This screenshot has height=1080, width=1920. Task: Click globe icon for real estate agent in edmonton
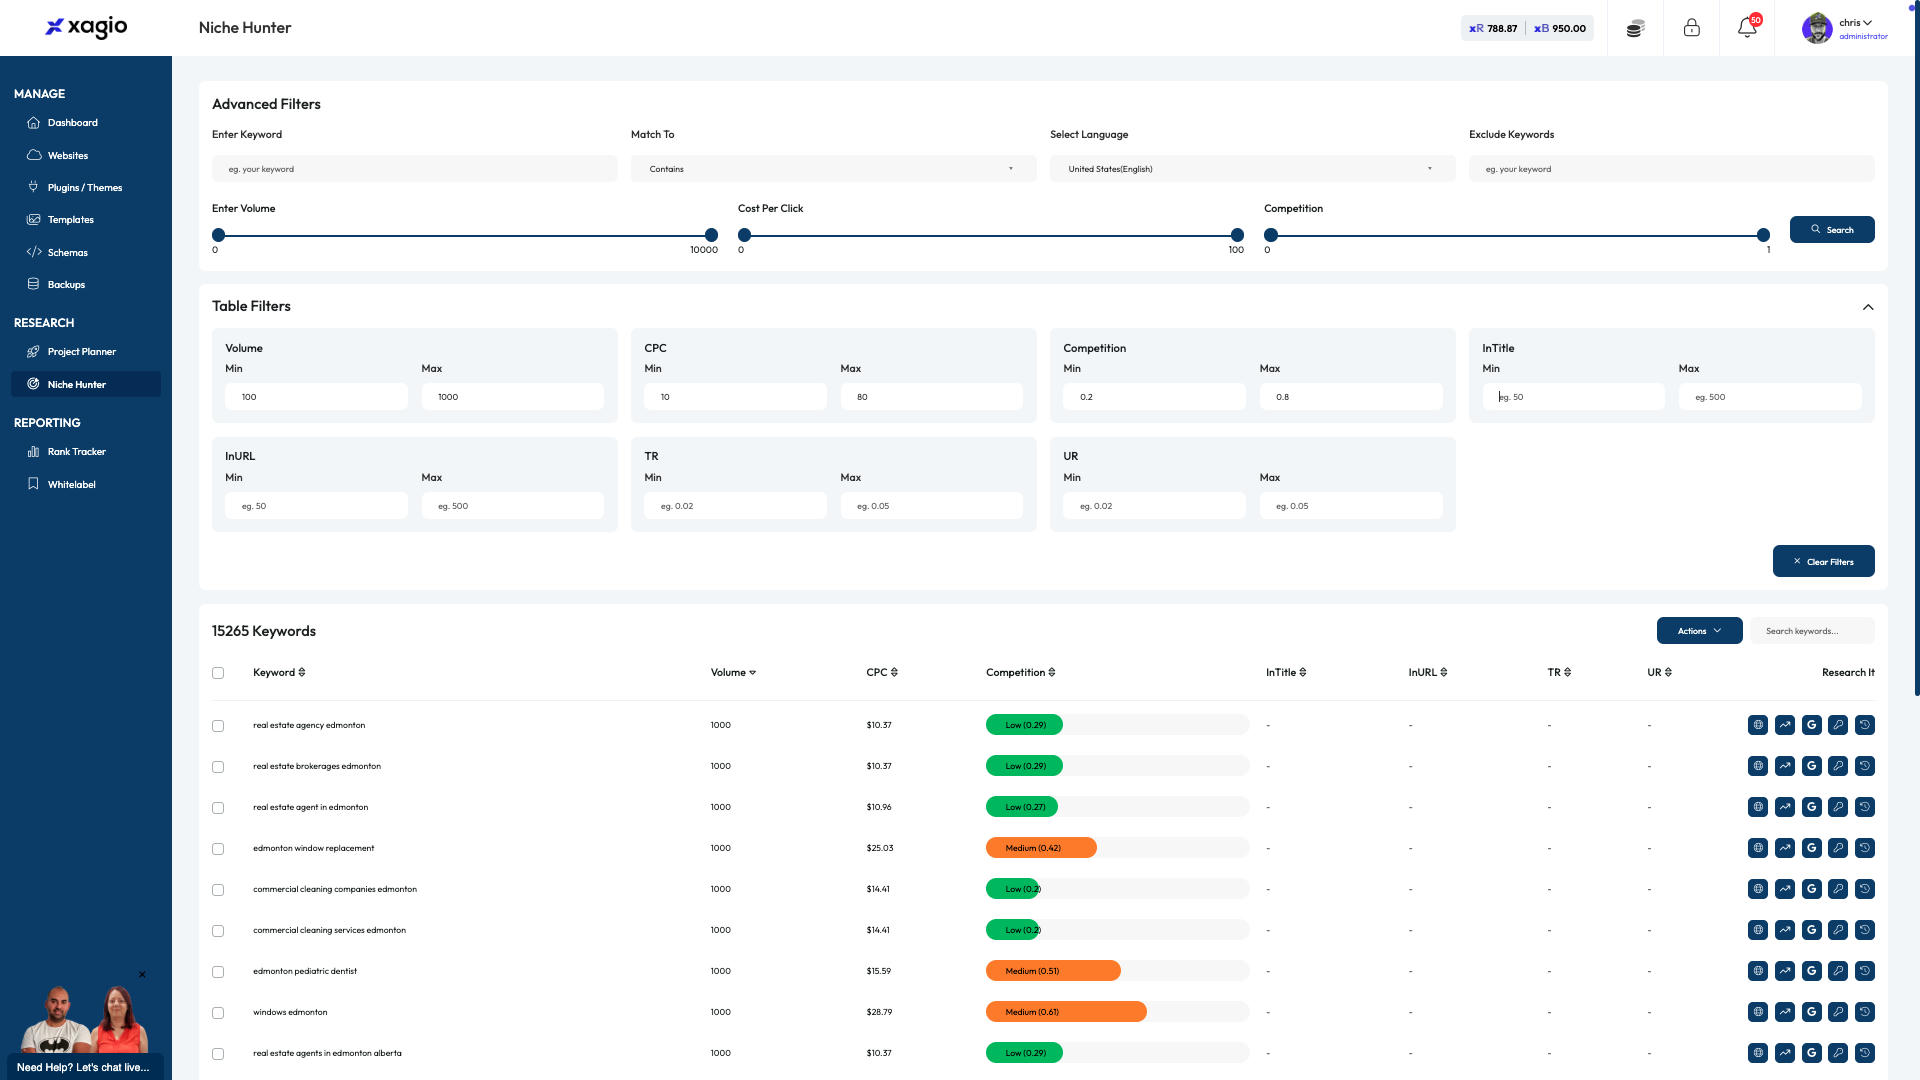(1758, 807)
